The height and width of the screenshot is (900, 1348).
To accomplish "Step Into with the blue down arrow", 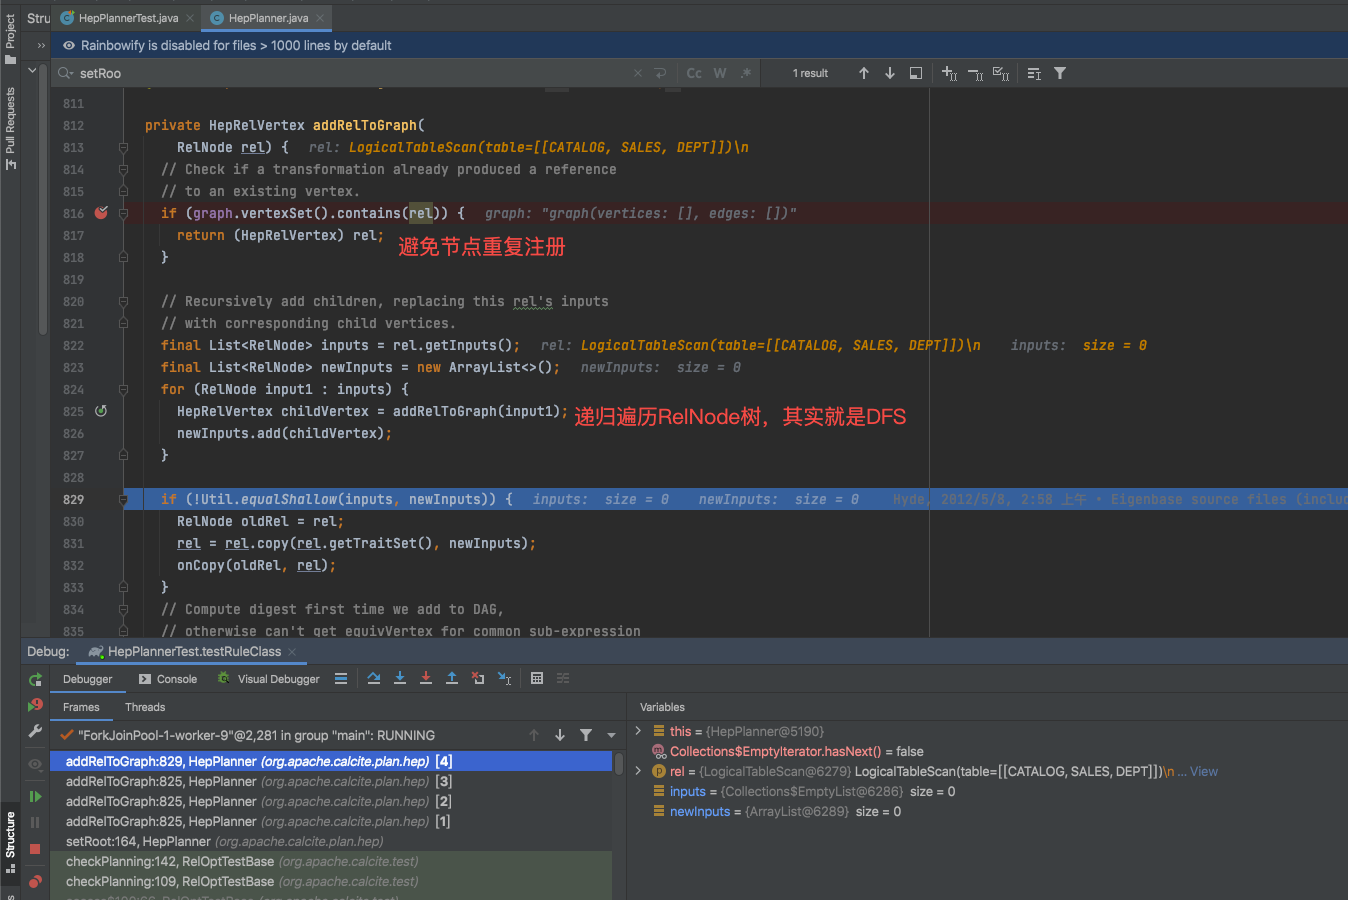I will coord(400,679).
